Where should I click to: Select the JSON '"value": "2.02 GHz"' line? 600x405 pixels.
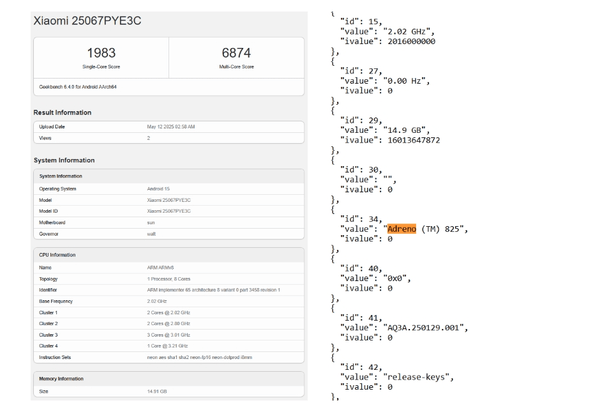(x=387, y=32)
